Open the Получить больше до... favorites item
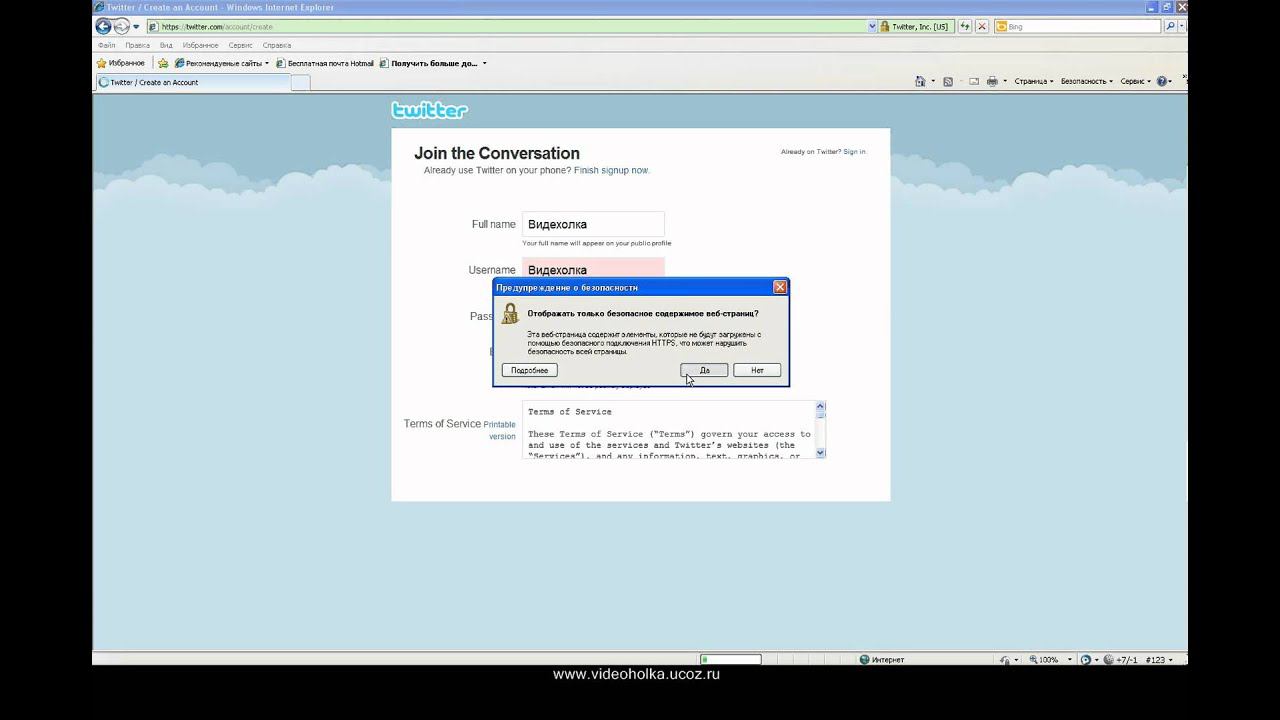The height and width of the screenshot is (720, 1280). point(433,63)
